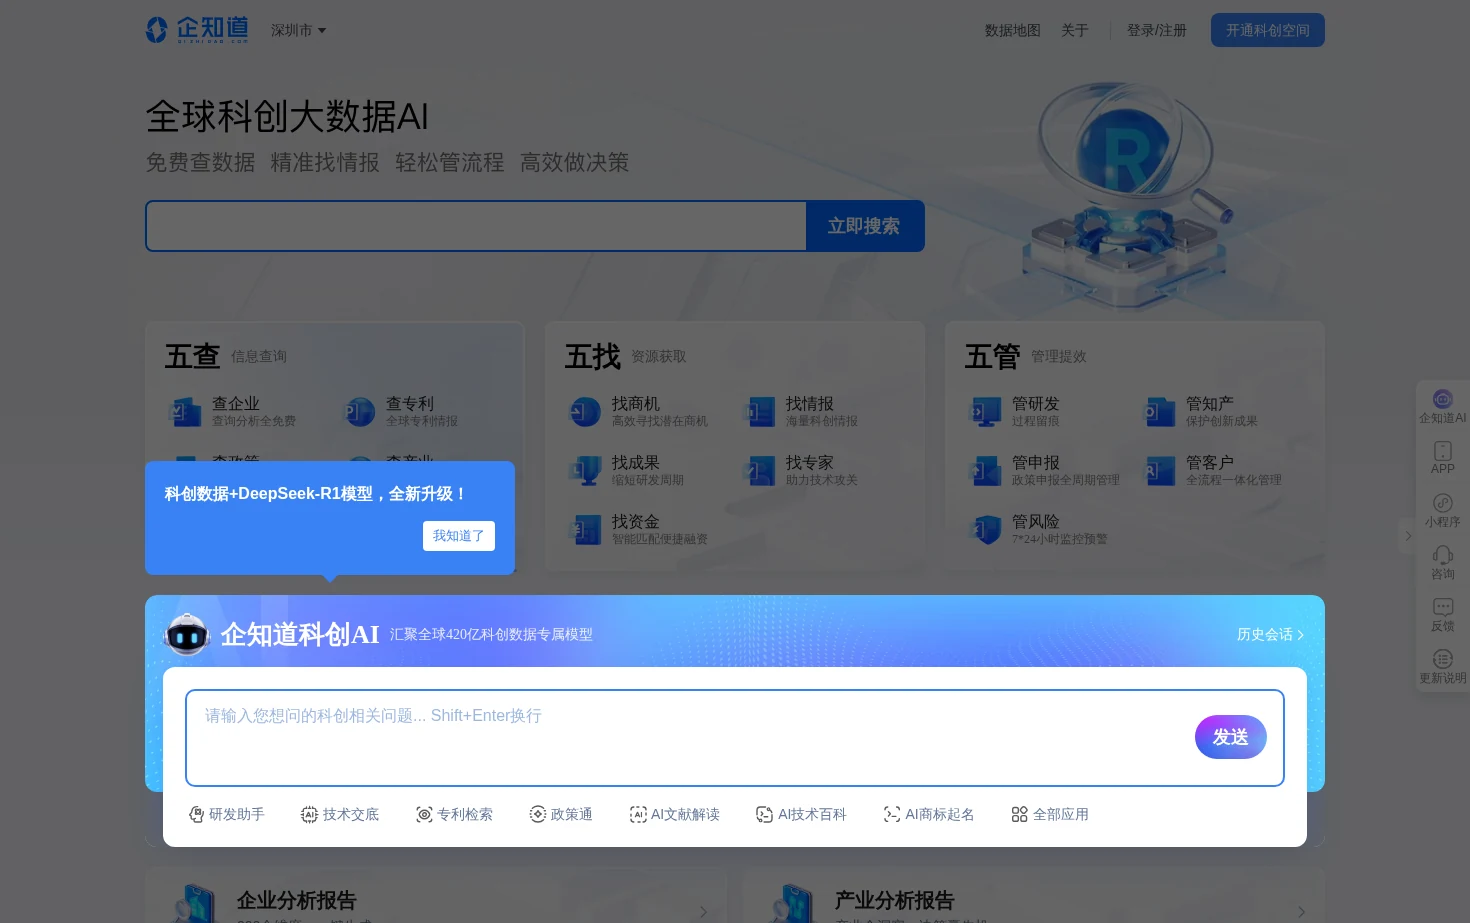Open 管研发 icon
Image resolution: width=1470 pixels, height=923 pixels.
(x=985, y=411)
